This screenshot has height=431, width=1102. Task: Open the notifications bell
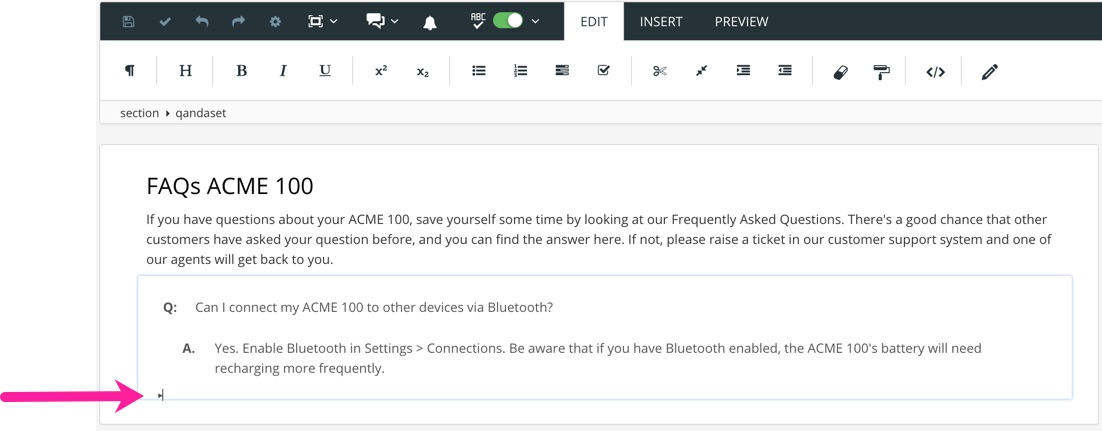pyautogui.click(x=430, y=22)
